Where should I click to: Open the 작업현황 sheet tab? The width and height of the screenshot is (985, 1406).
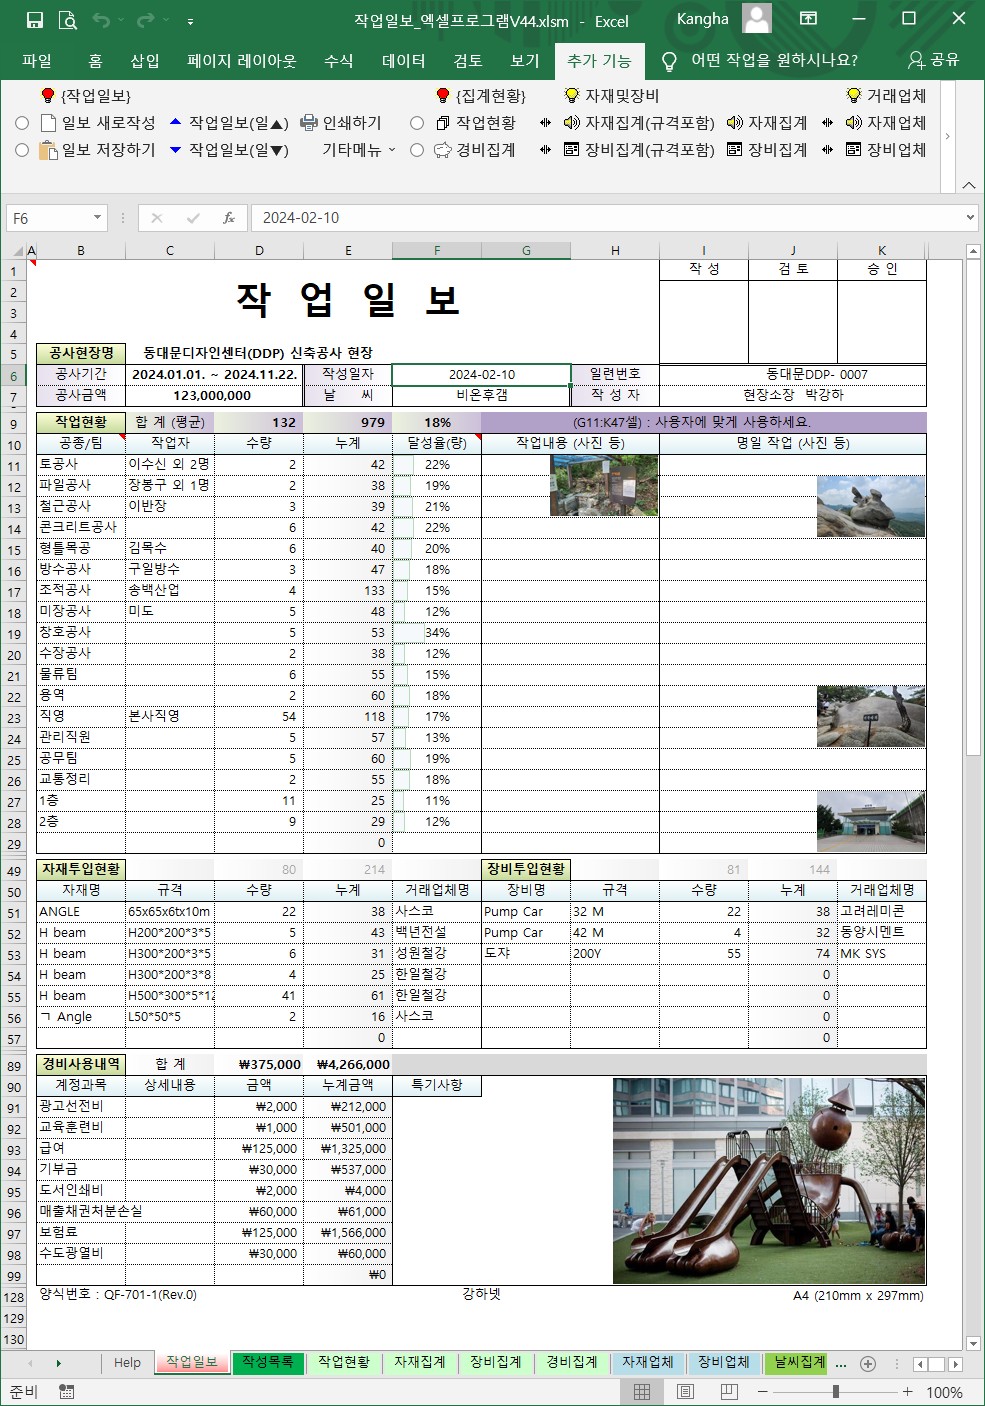pos(344,1362)
